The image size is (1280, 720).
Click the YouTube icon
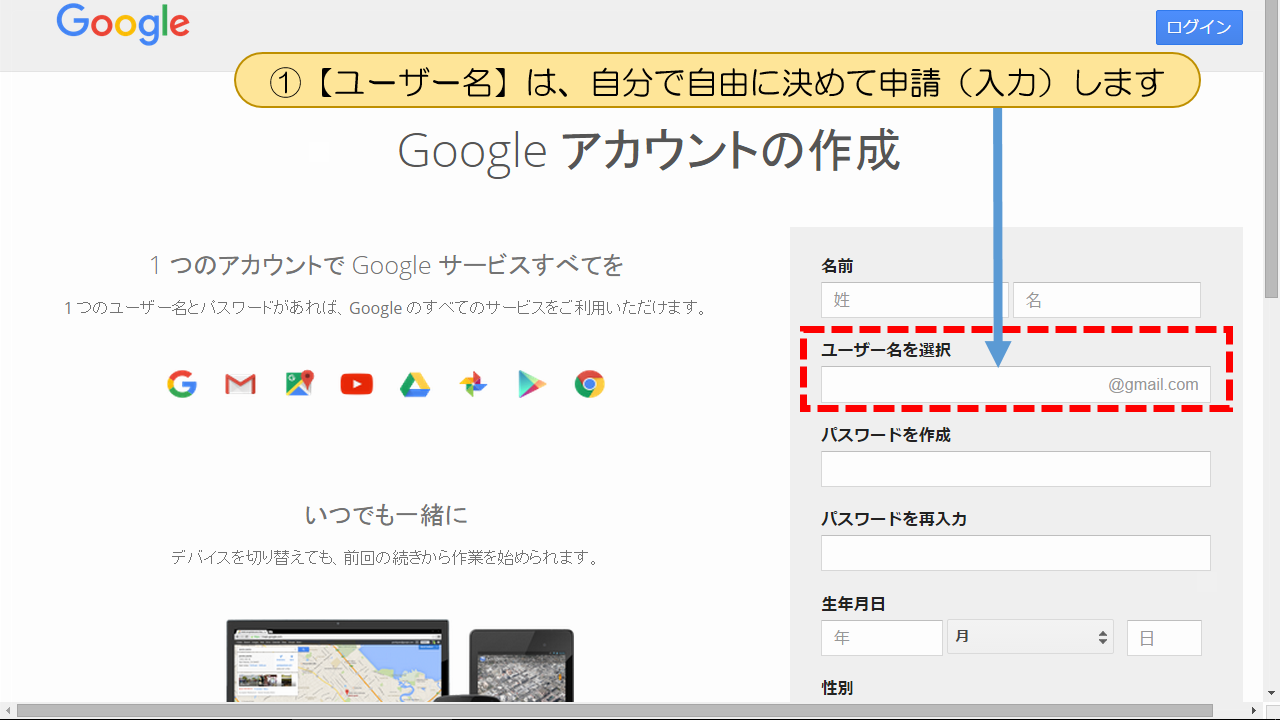(357, 384)
